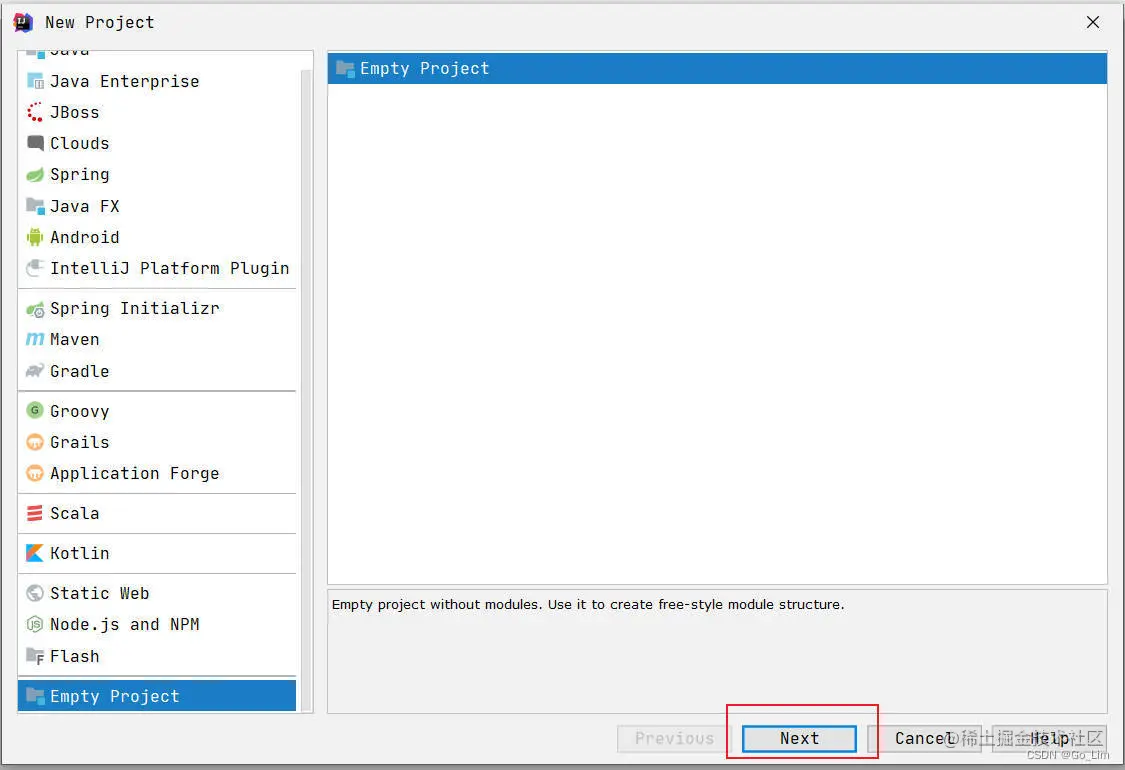This screenshot has width=1125, height=770.
Task: Click the Groovy green G icon
Action: coord(34,410)
